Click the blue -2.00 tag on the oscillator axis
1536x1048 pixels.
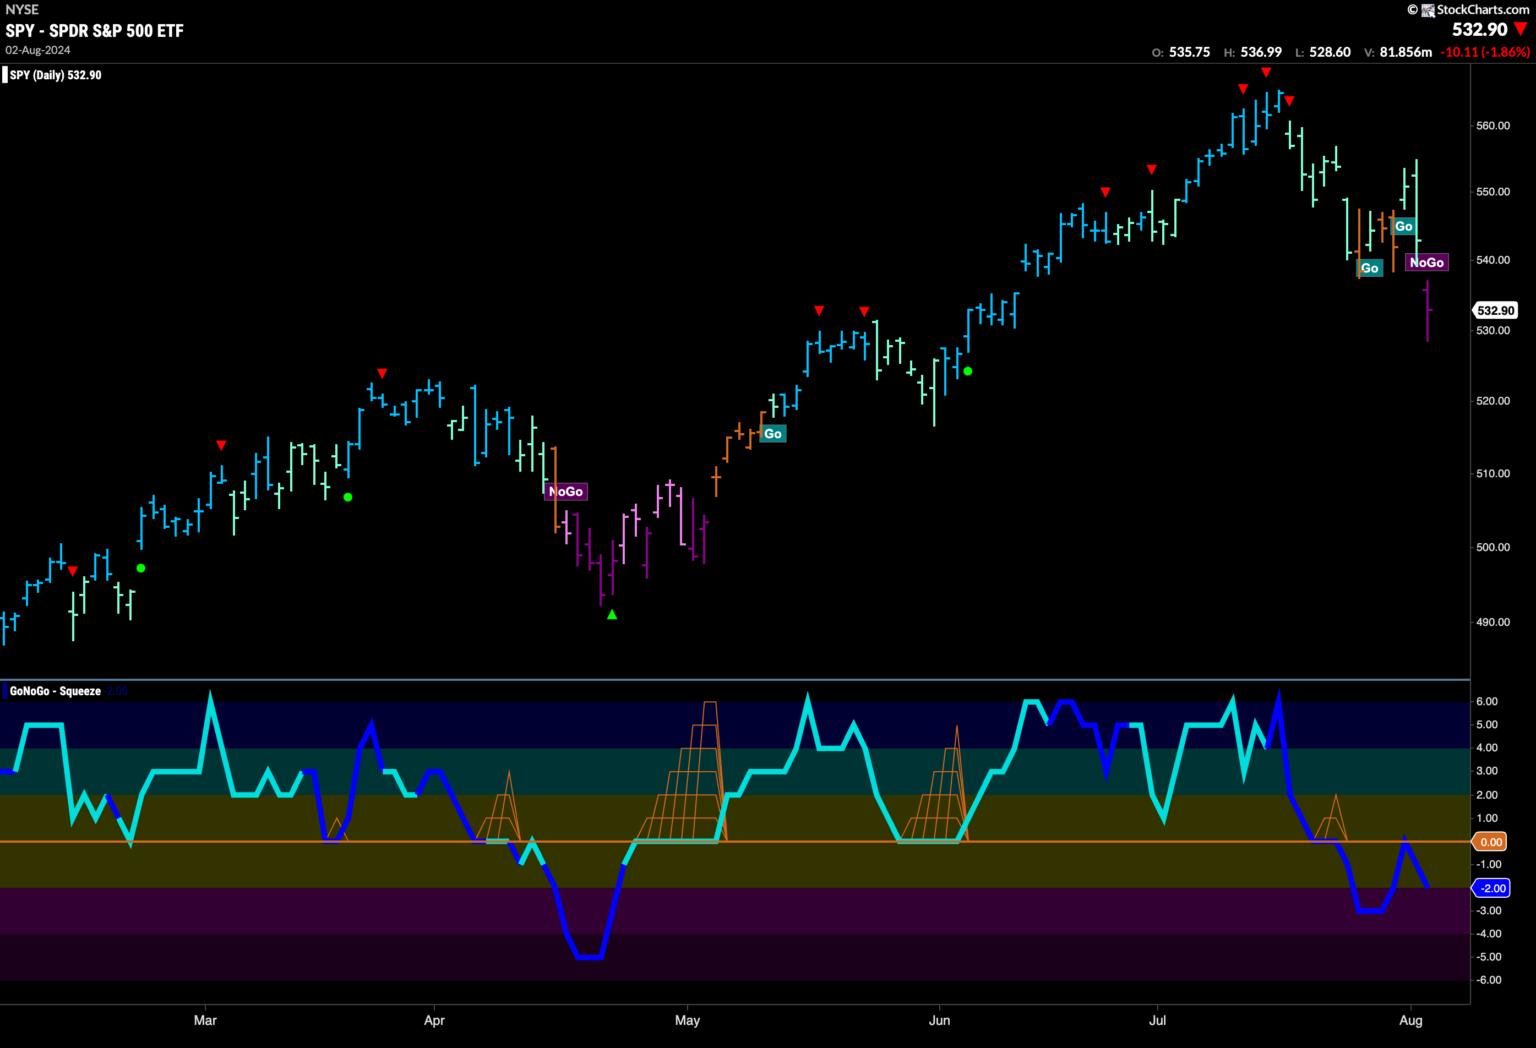tap(1491, 888)
